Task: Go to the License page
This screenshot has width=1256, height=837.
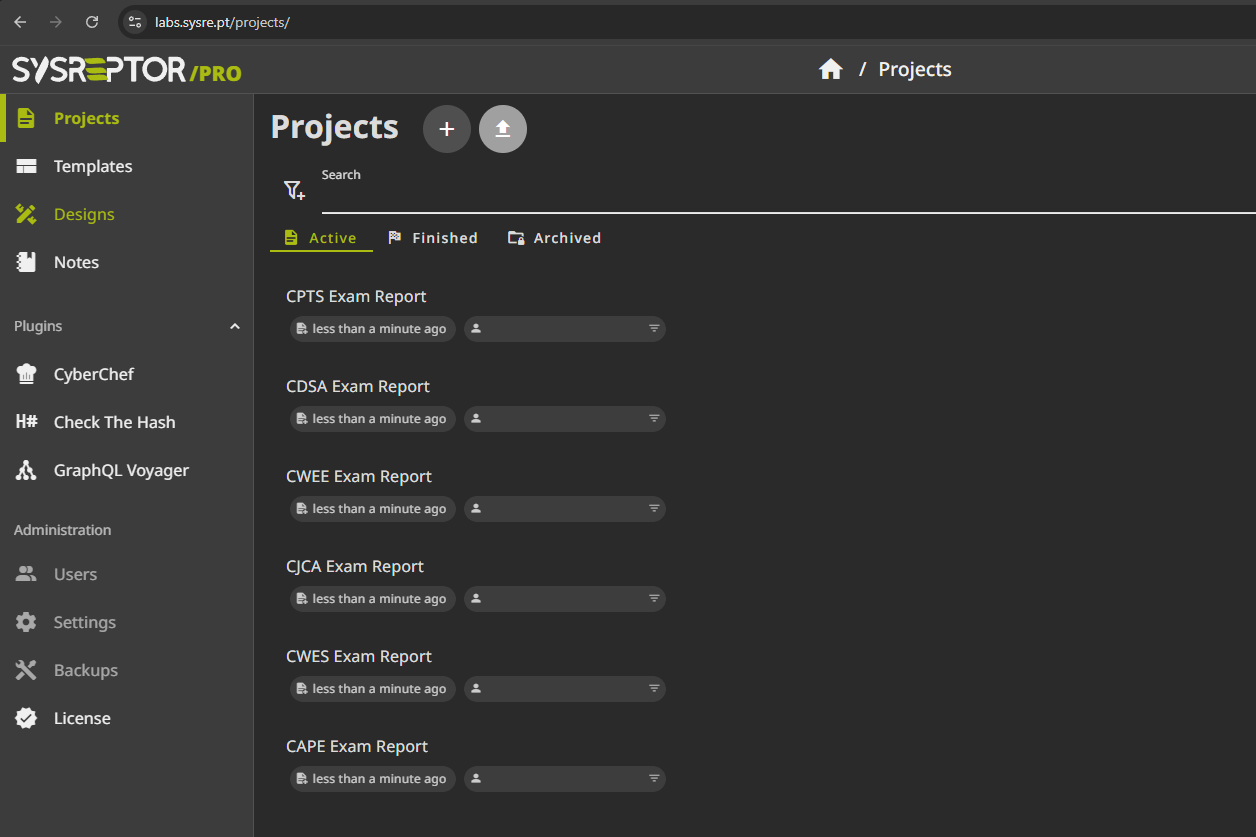Action: (x=82, y=718)
